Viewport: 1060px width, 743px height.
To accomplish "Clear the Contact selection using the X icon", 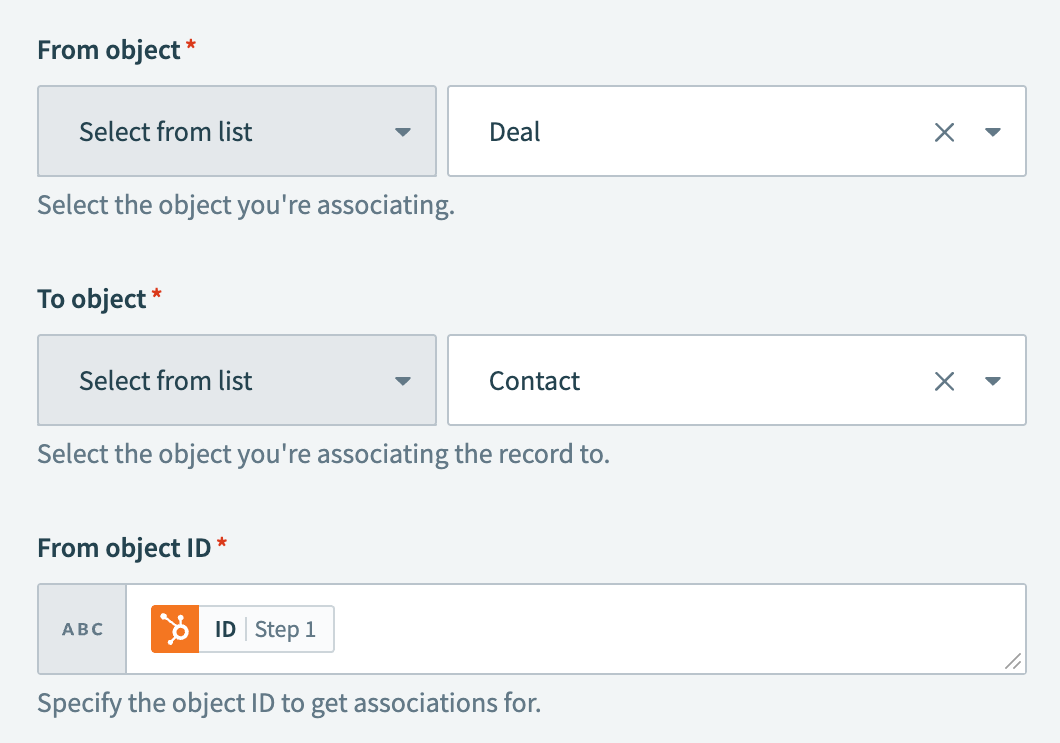I will (x=944, y=380).
